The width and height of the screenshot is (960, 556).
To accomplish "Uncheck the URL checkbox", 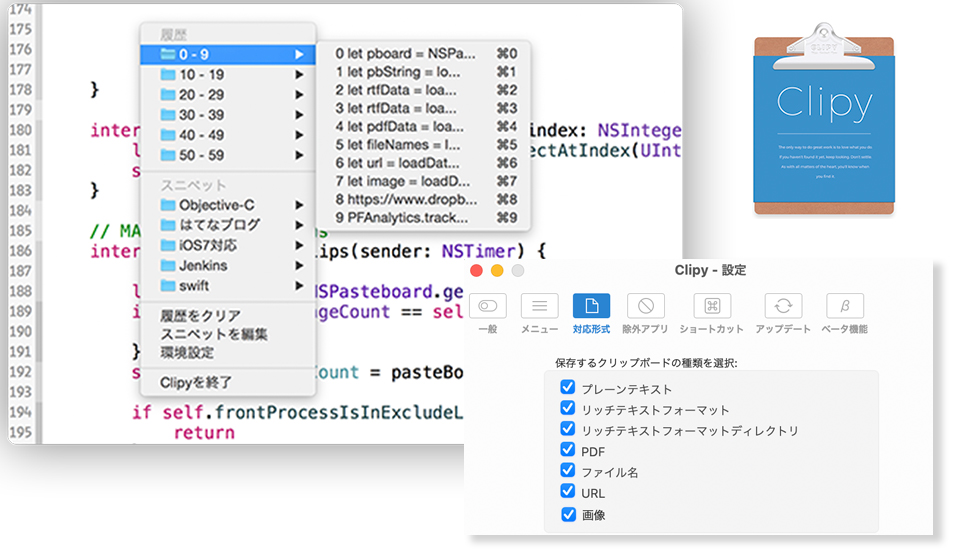I will [568, 491].
